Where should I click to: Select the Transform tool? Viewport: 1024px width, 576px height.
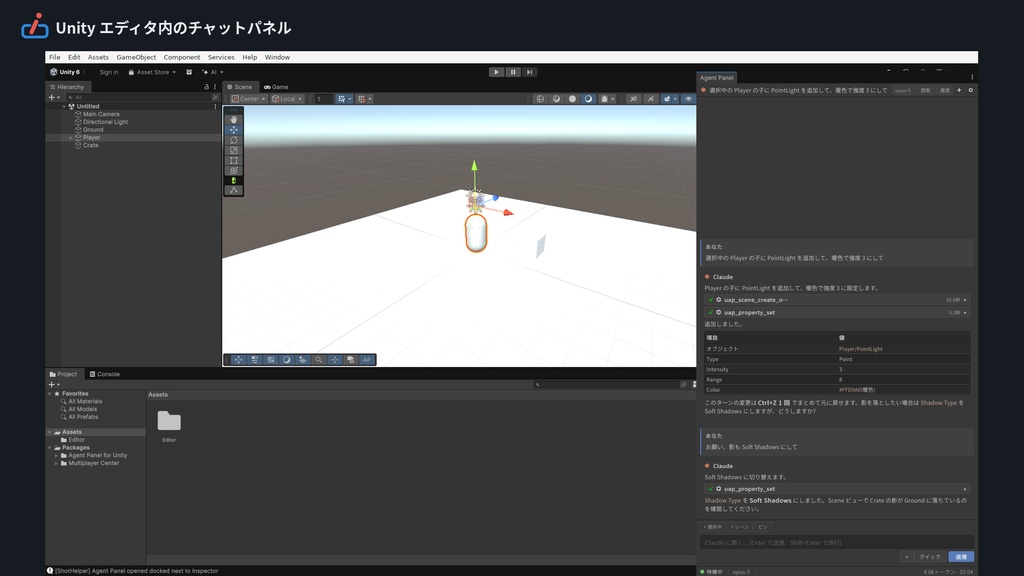234,170
